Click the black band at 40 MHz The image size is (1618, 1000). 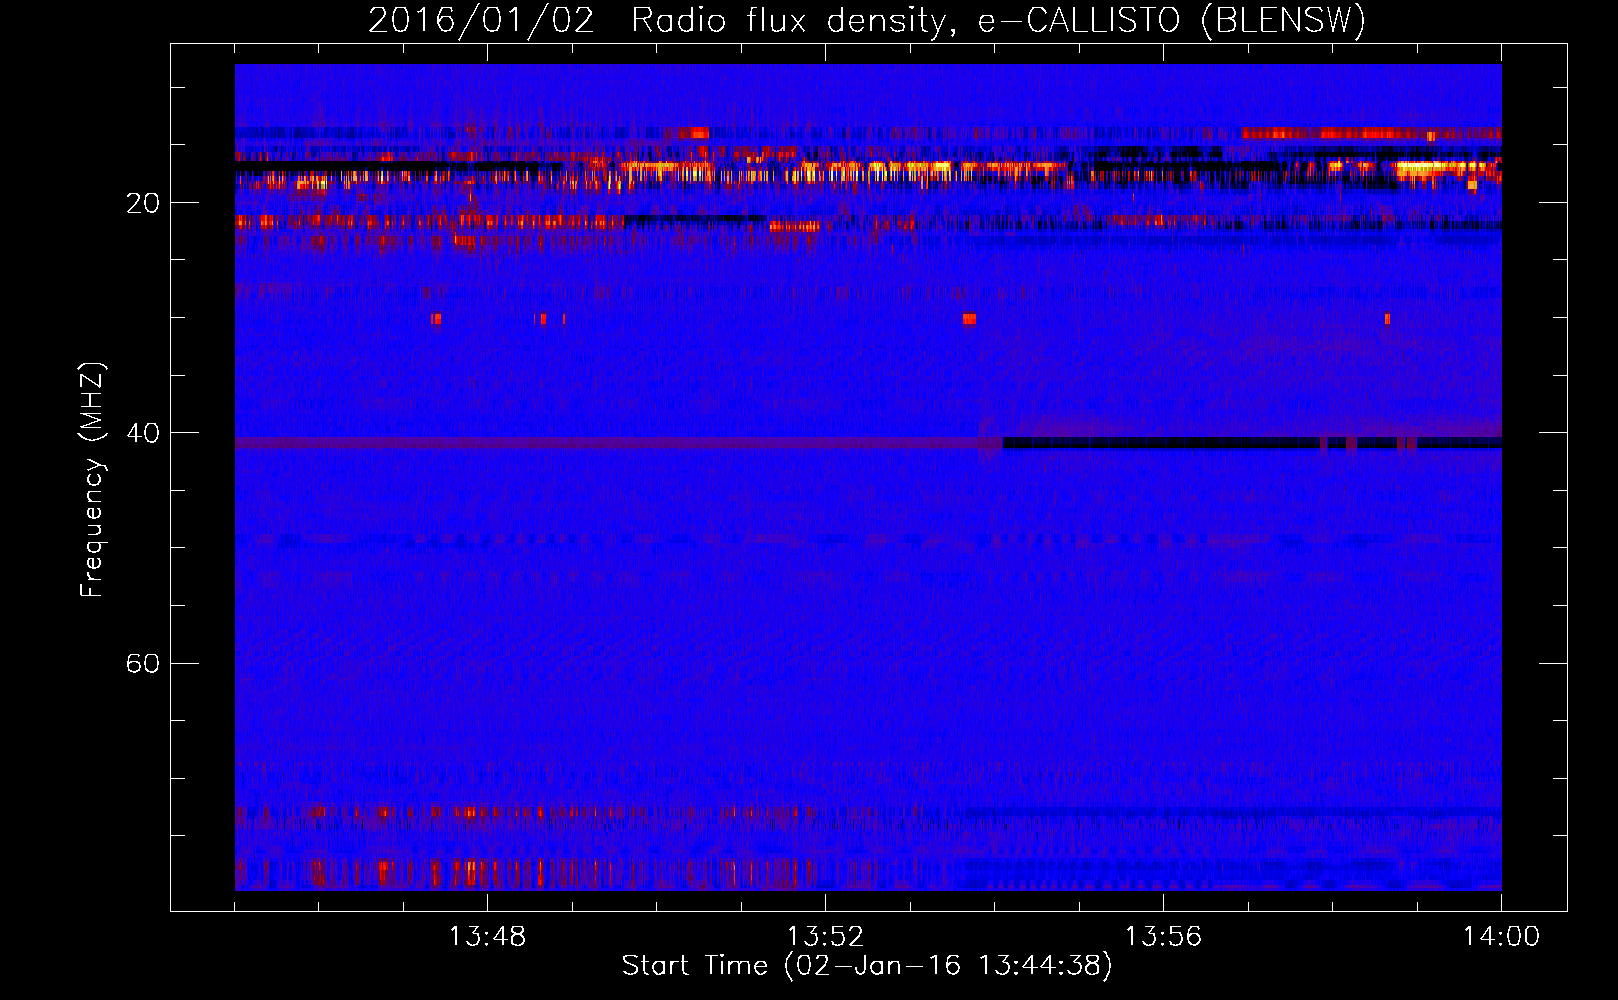[x=1252, y=443]
